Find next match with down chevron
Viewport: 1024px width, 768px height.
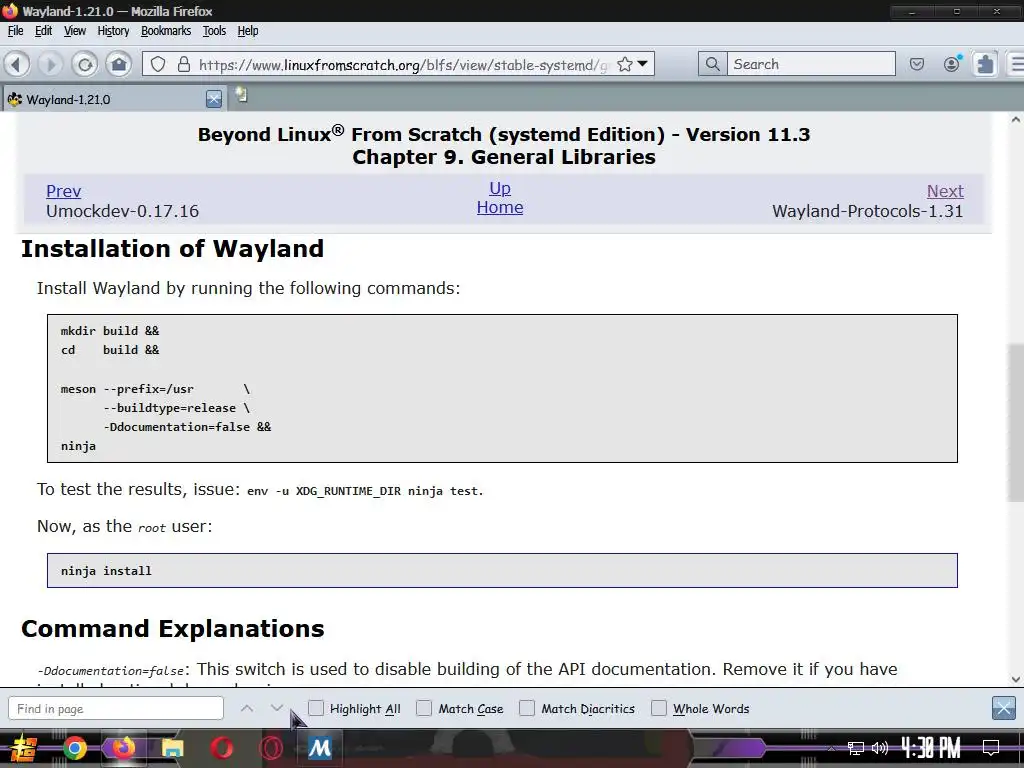tap(277, 708)
